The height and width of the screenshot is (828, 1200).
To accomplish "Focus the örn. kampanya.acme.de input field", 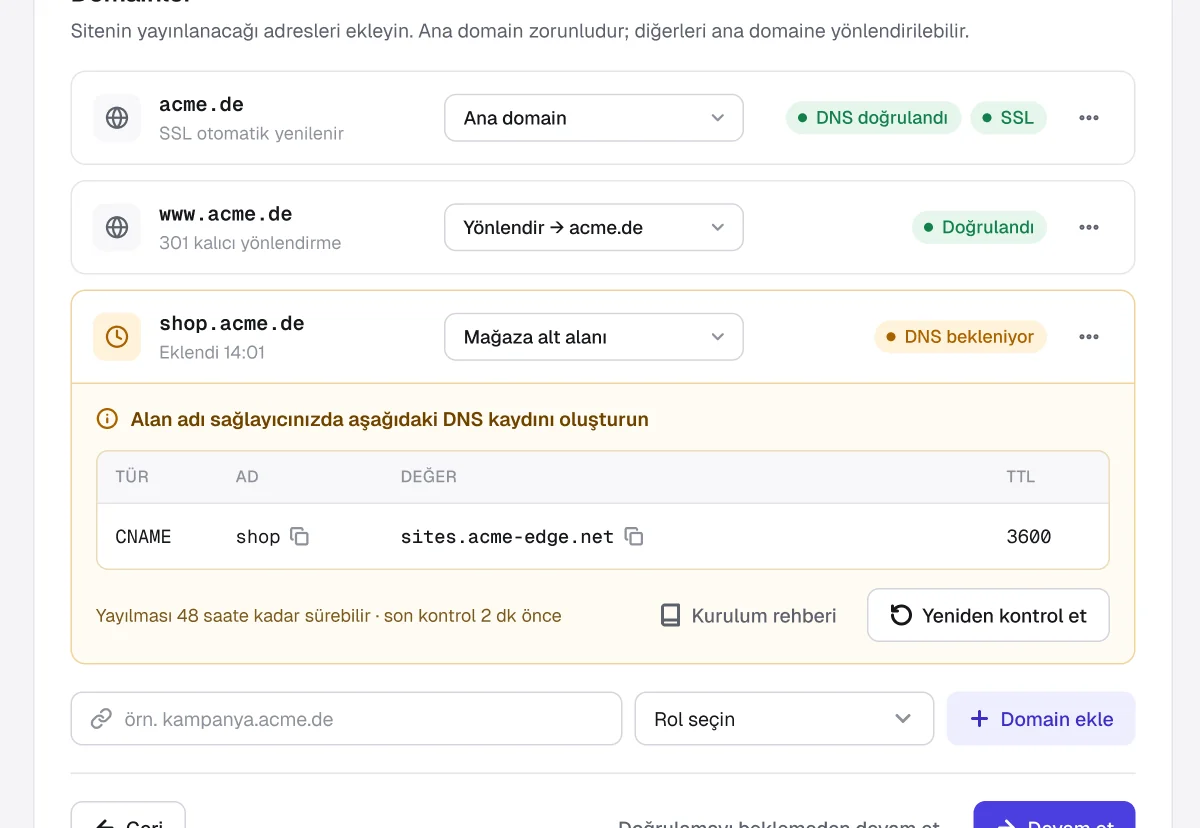I will pos(346,719).
